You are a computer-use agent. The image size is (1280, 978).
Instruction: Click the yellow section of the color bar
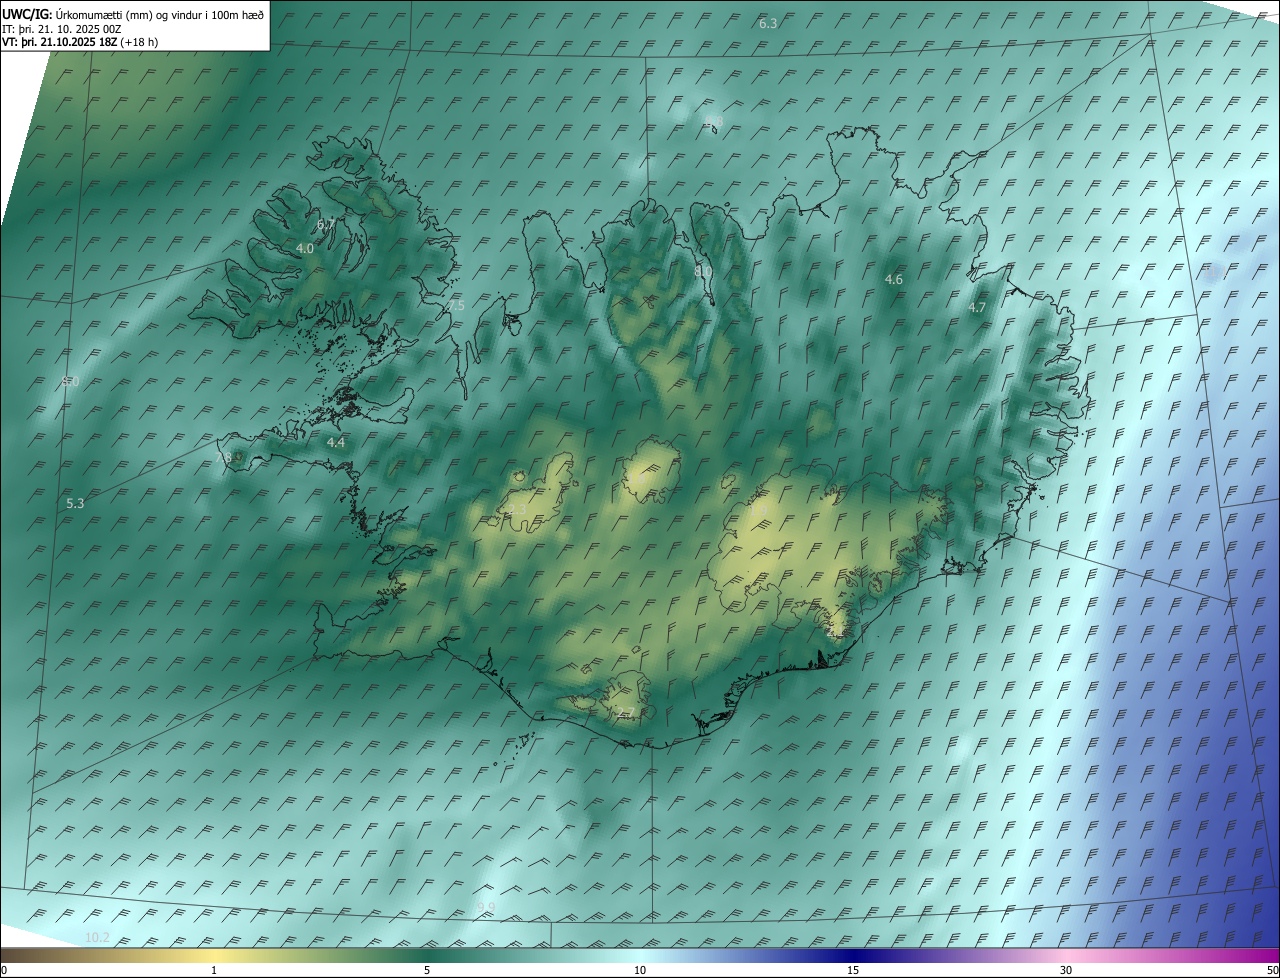[x=214, y=955]
